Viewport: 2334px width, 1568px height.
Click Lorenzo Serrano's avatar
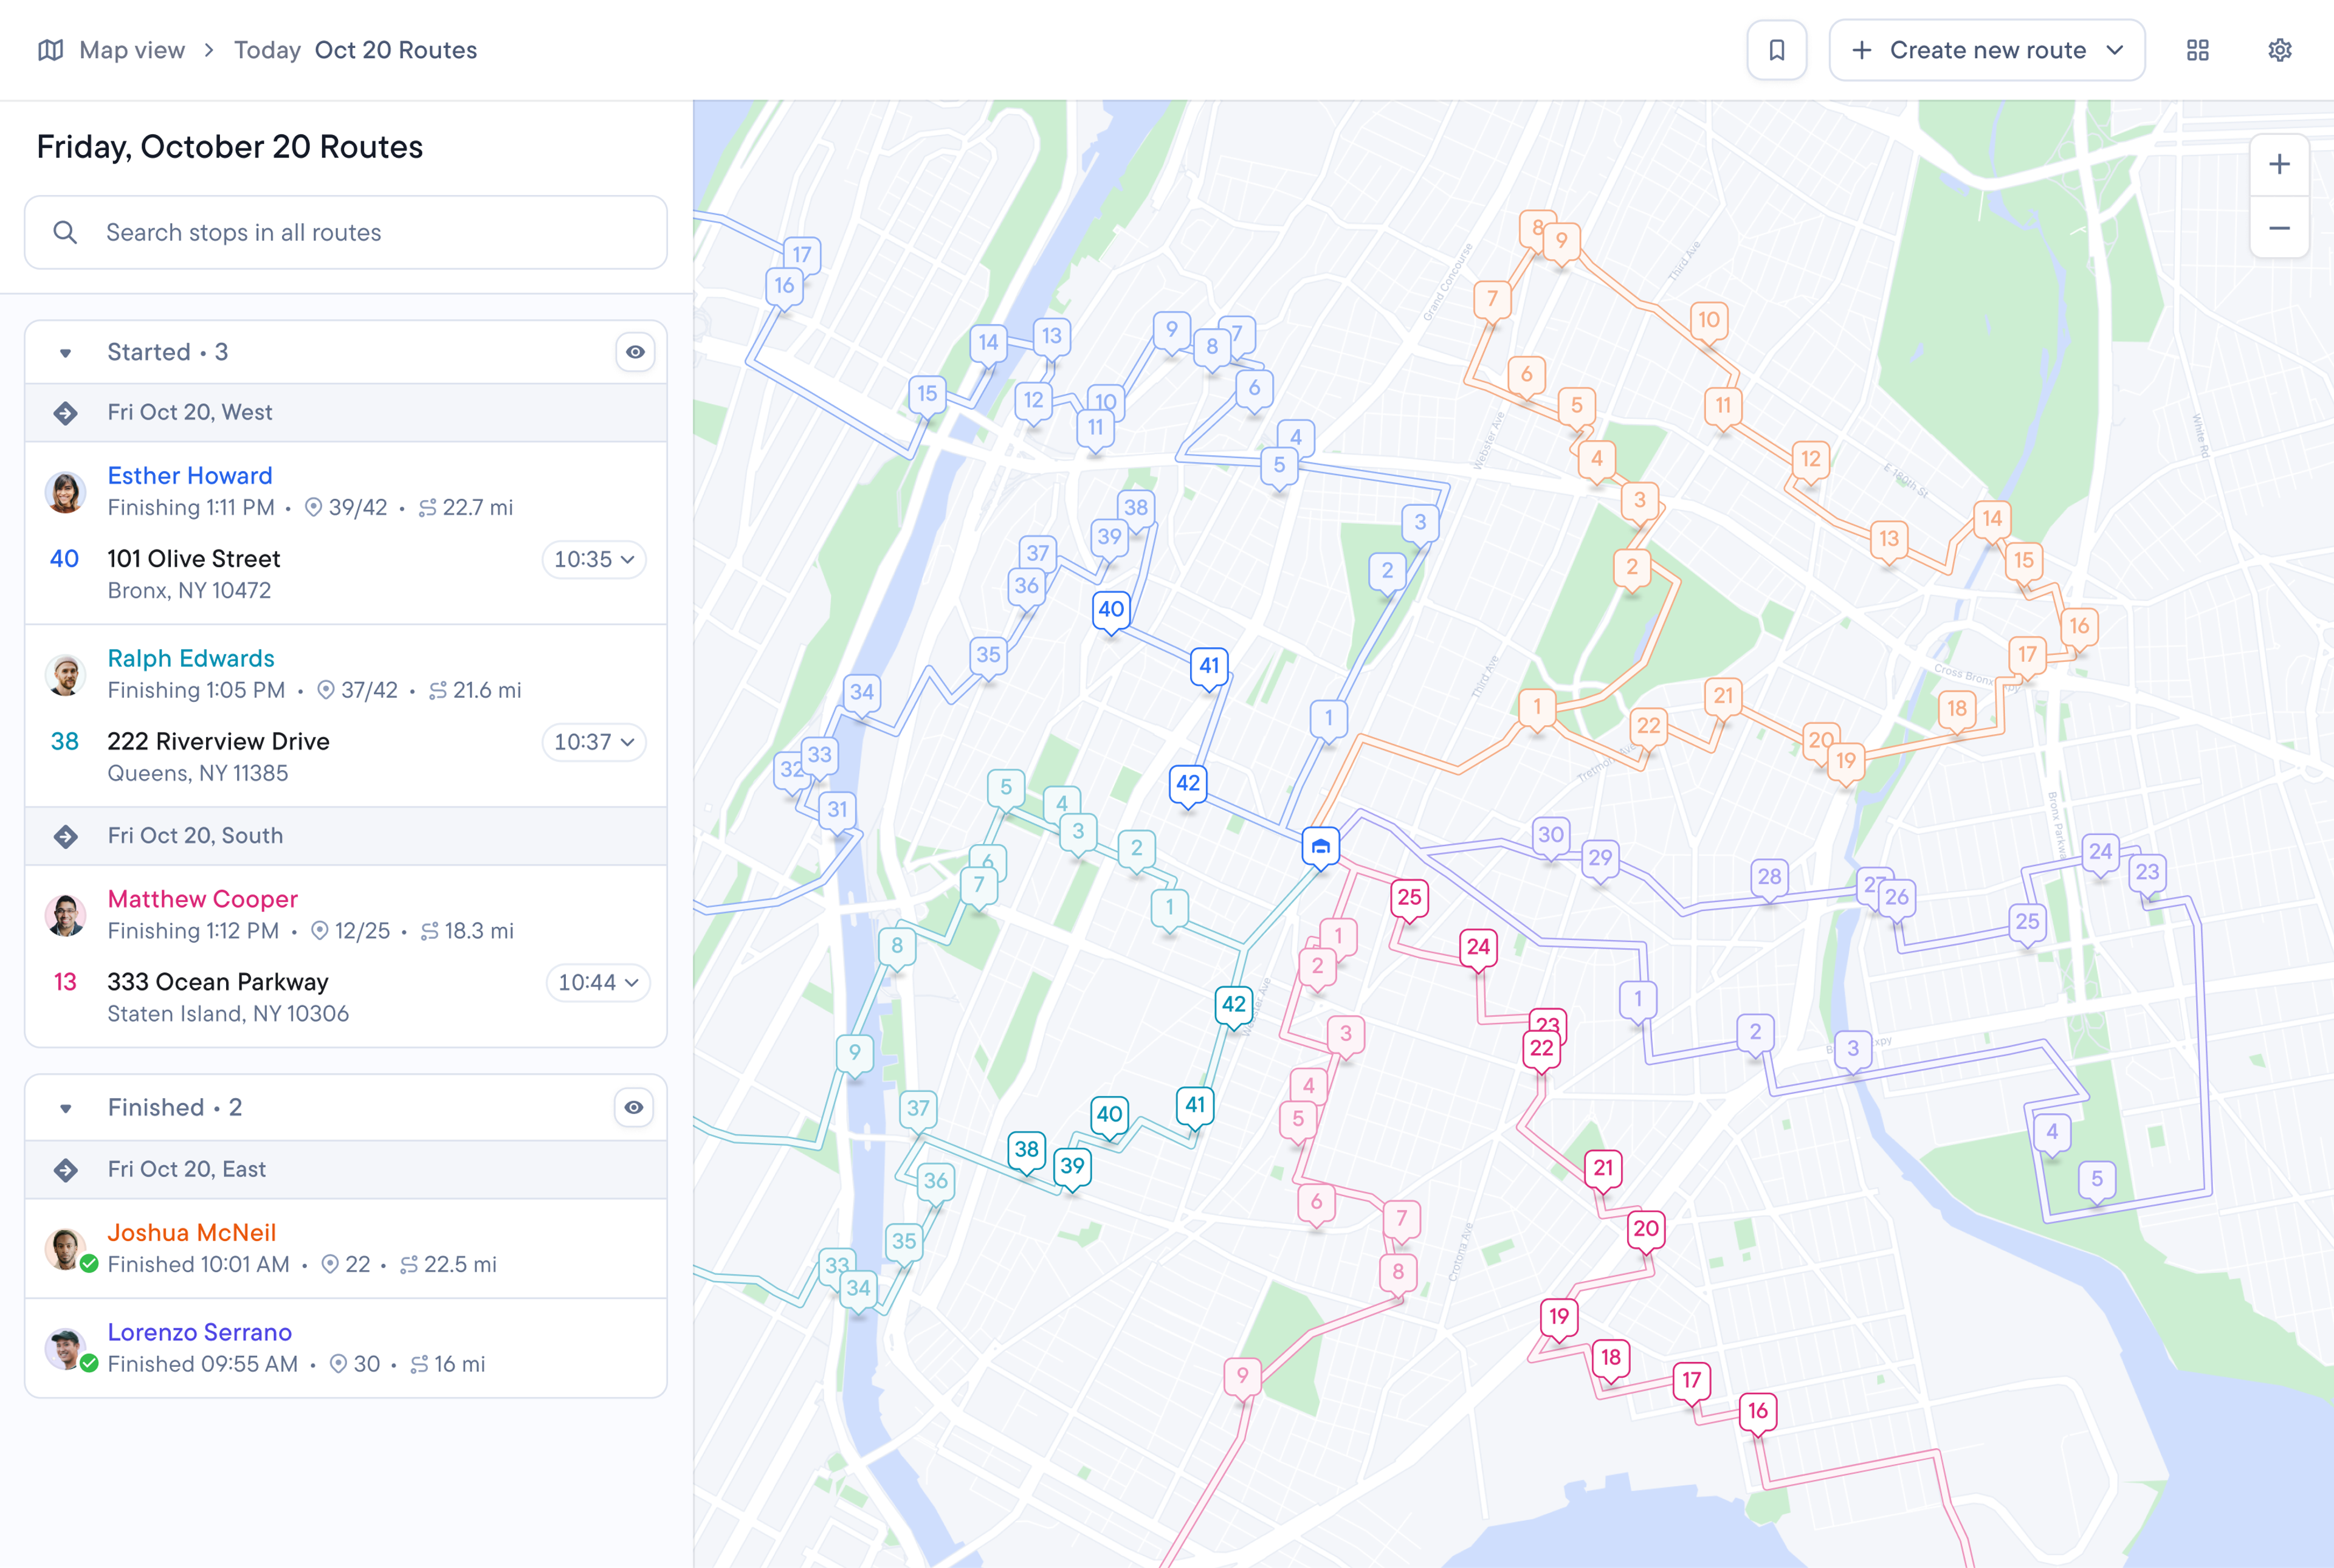point(65,1349)
